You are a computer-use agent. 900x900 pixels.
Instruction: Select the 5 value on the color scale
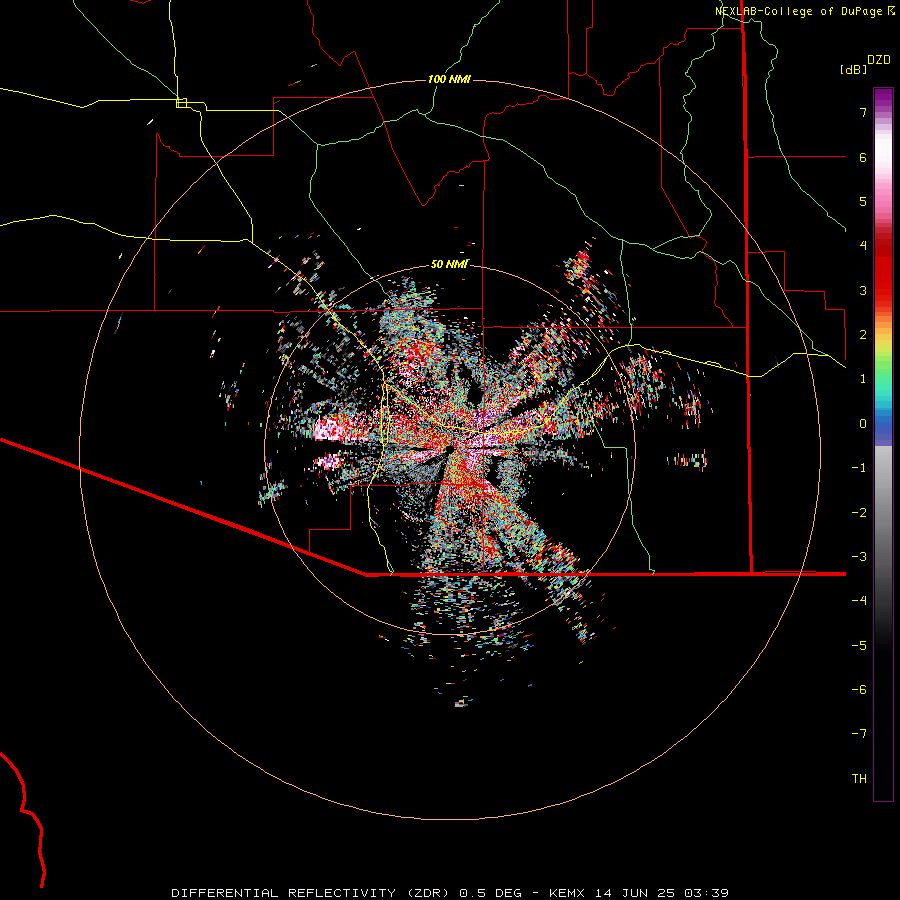tap(863, 201)
